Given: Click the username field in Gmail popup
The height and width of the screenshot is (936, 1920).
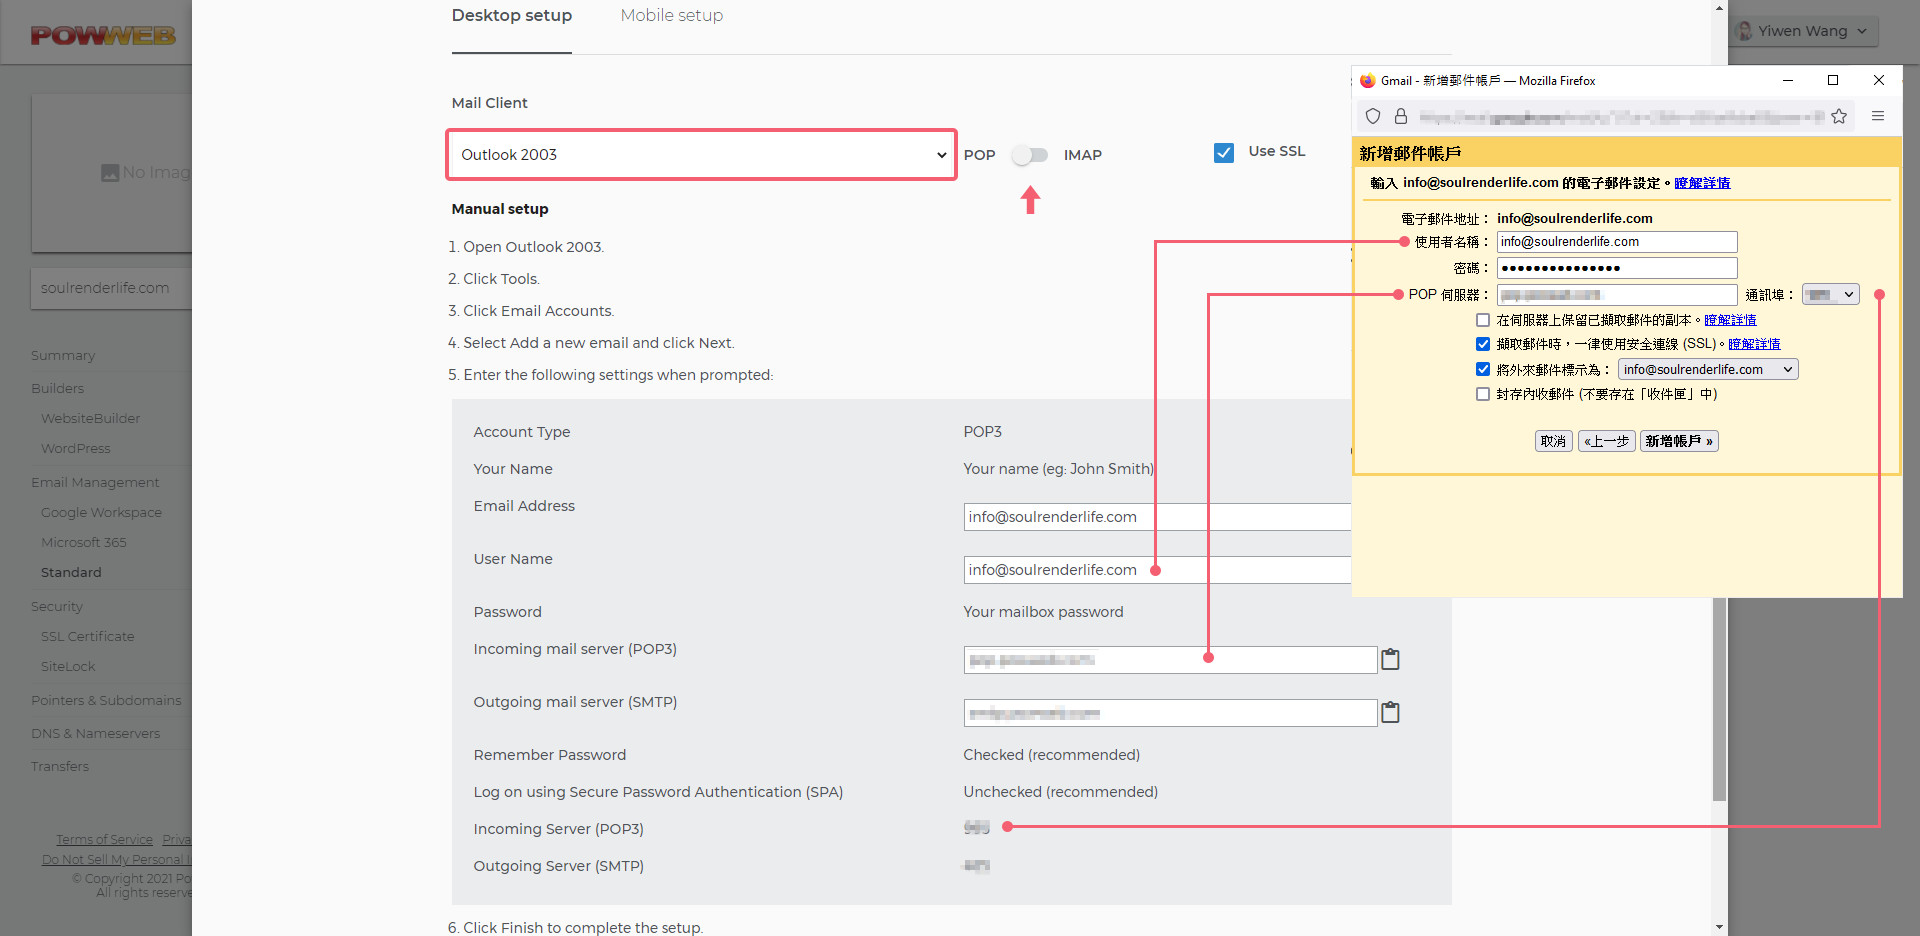Looking at the screenshot, I should 1617,242.
